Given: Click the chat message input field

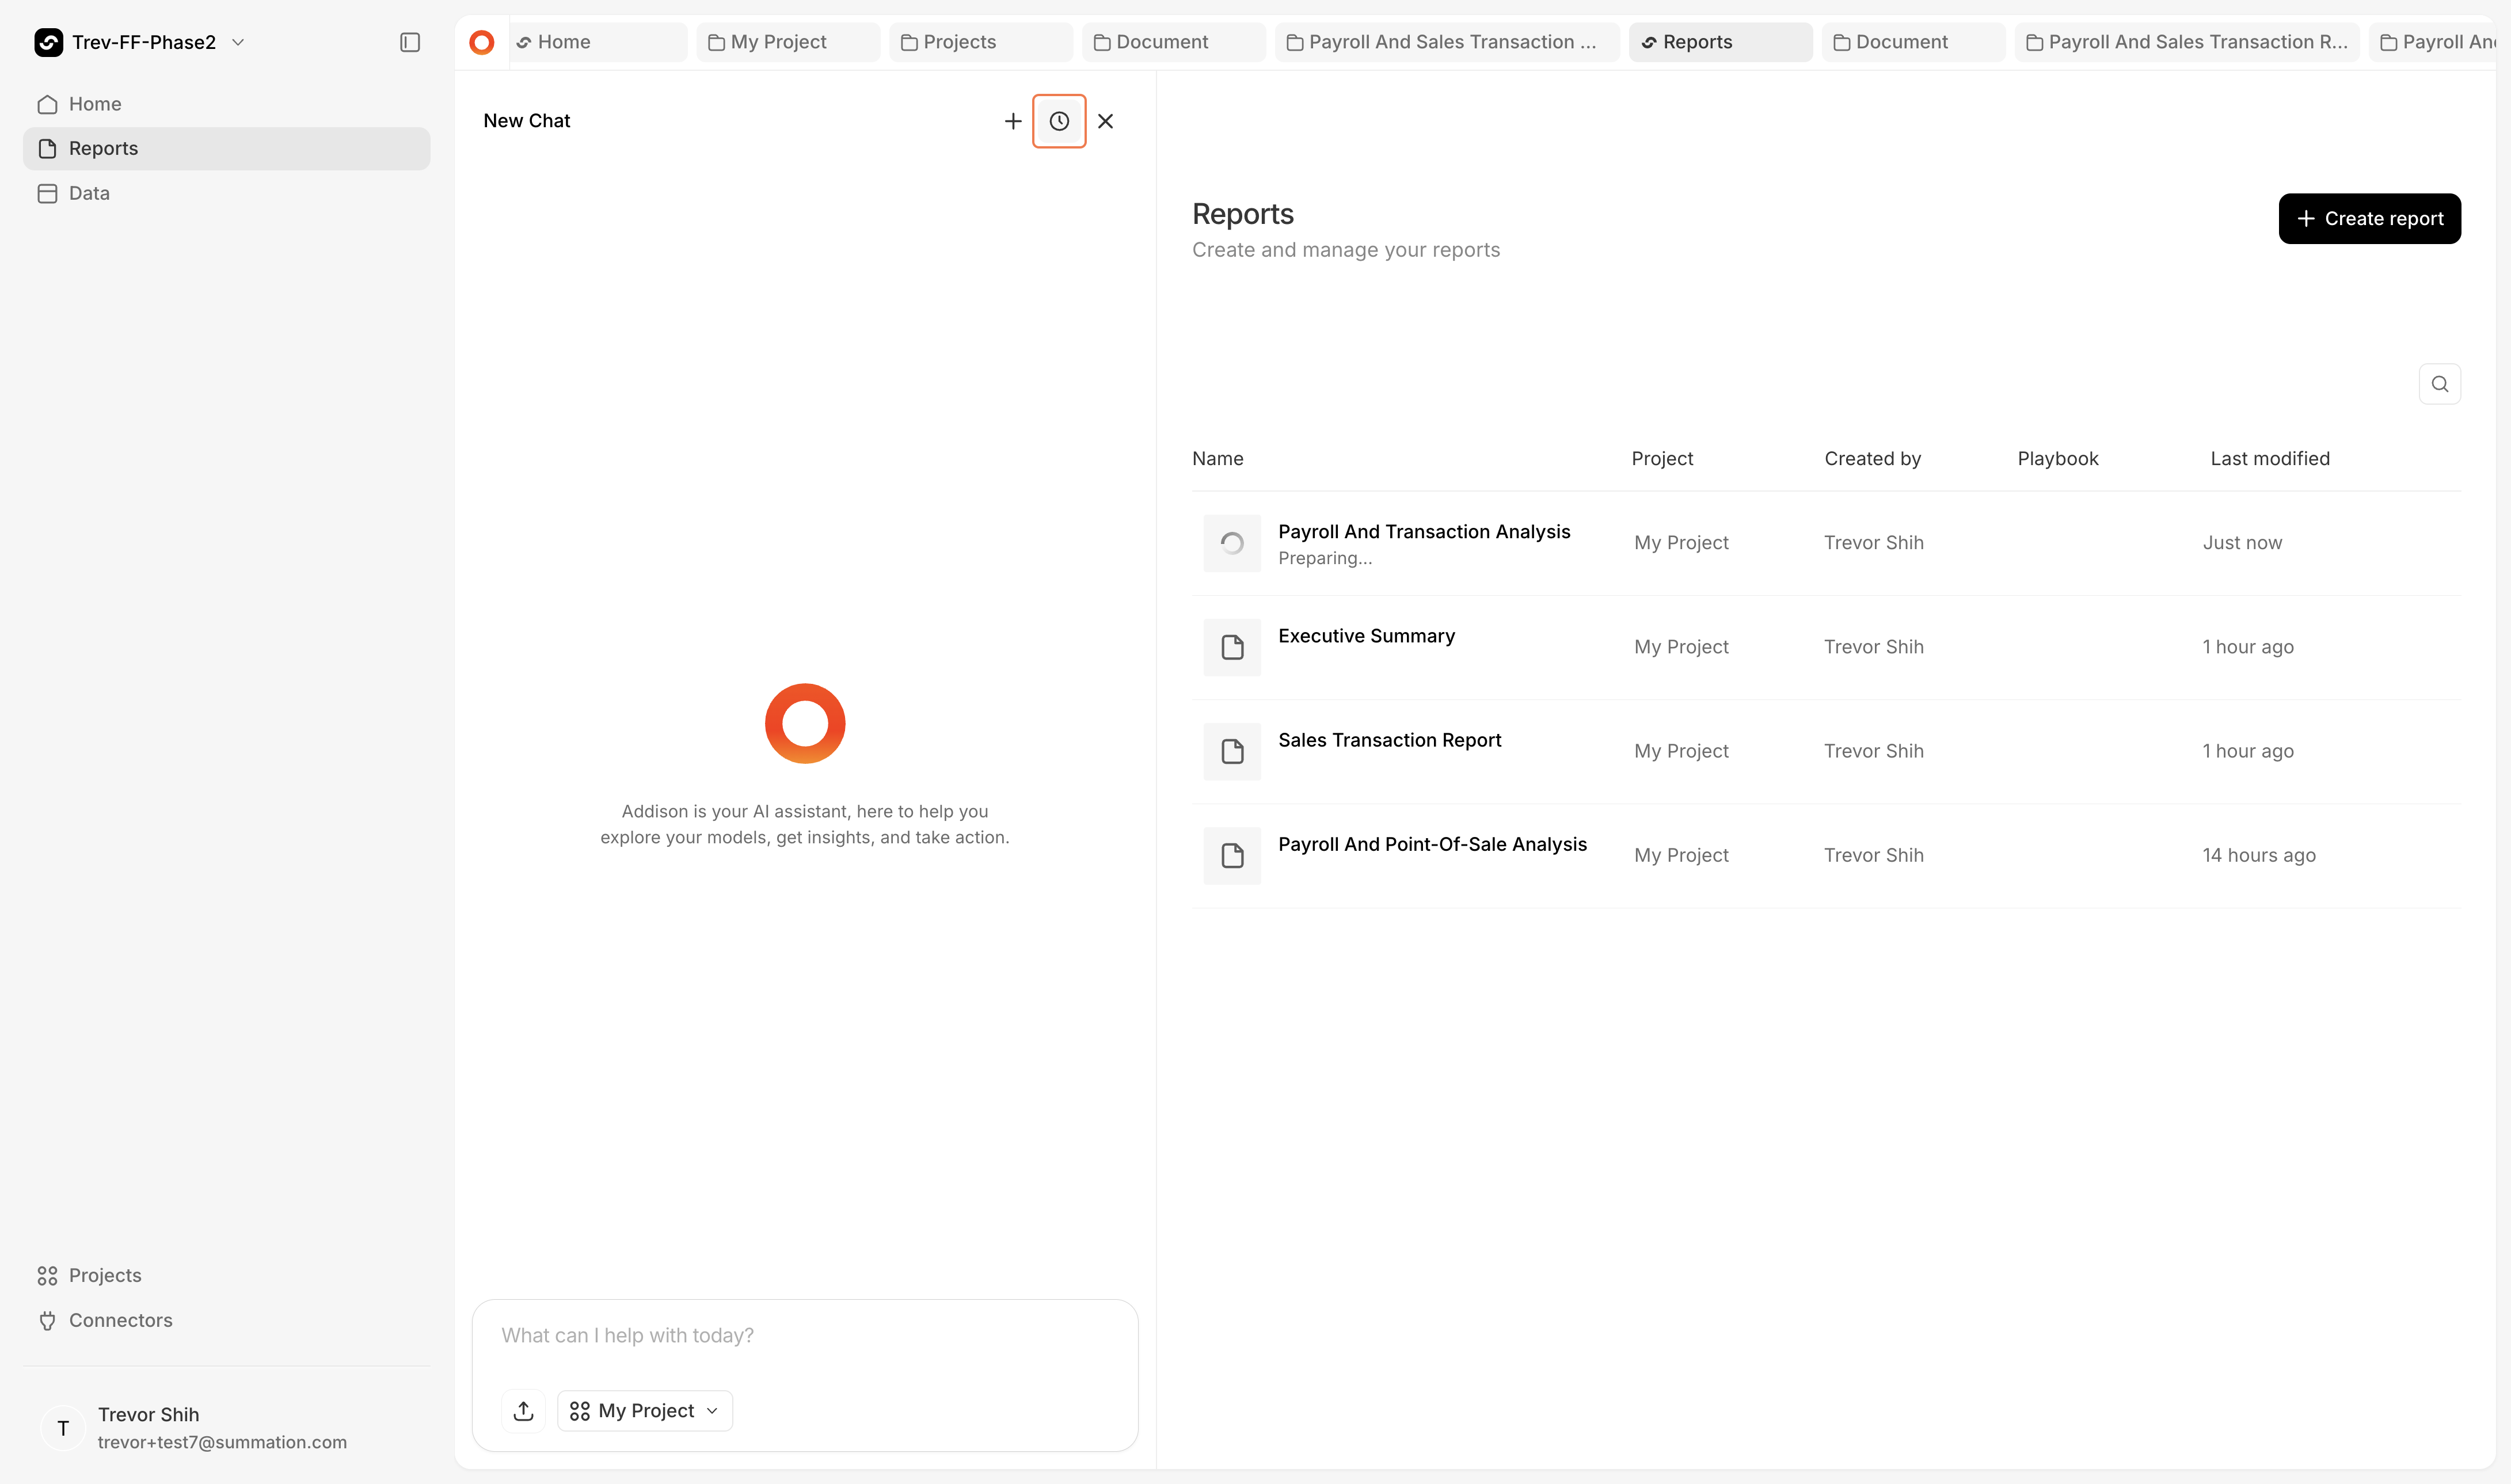Looking at the screenshot, I should click(x=805, y=1336).
